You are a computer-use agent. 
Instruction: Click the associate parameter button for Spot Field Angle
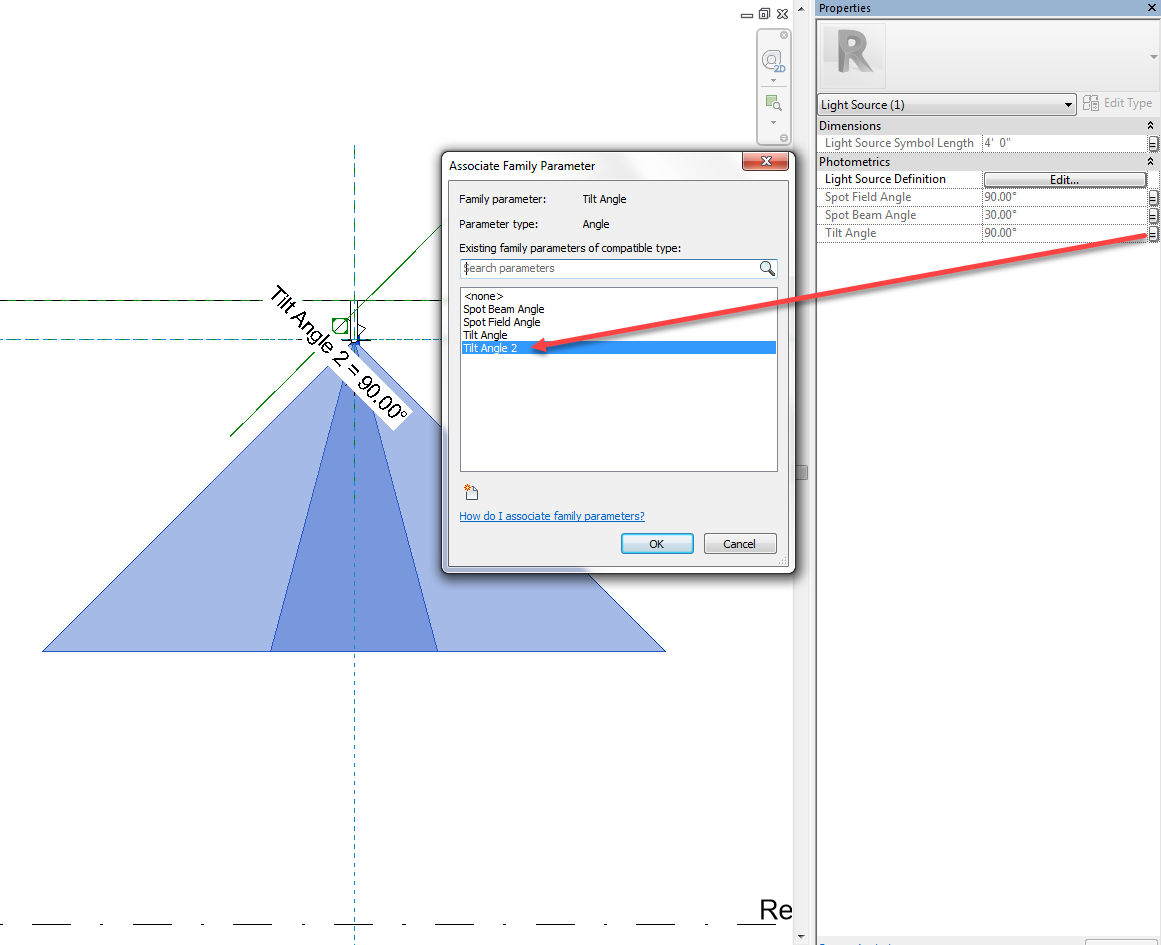(x=1153, y=197)
